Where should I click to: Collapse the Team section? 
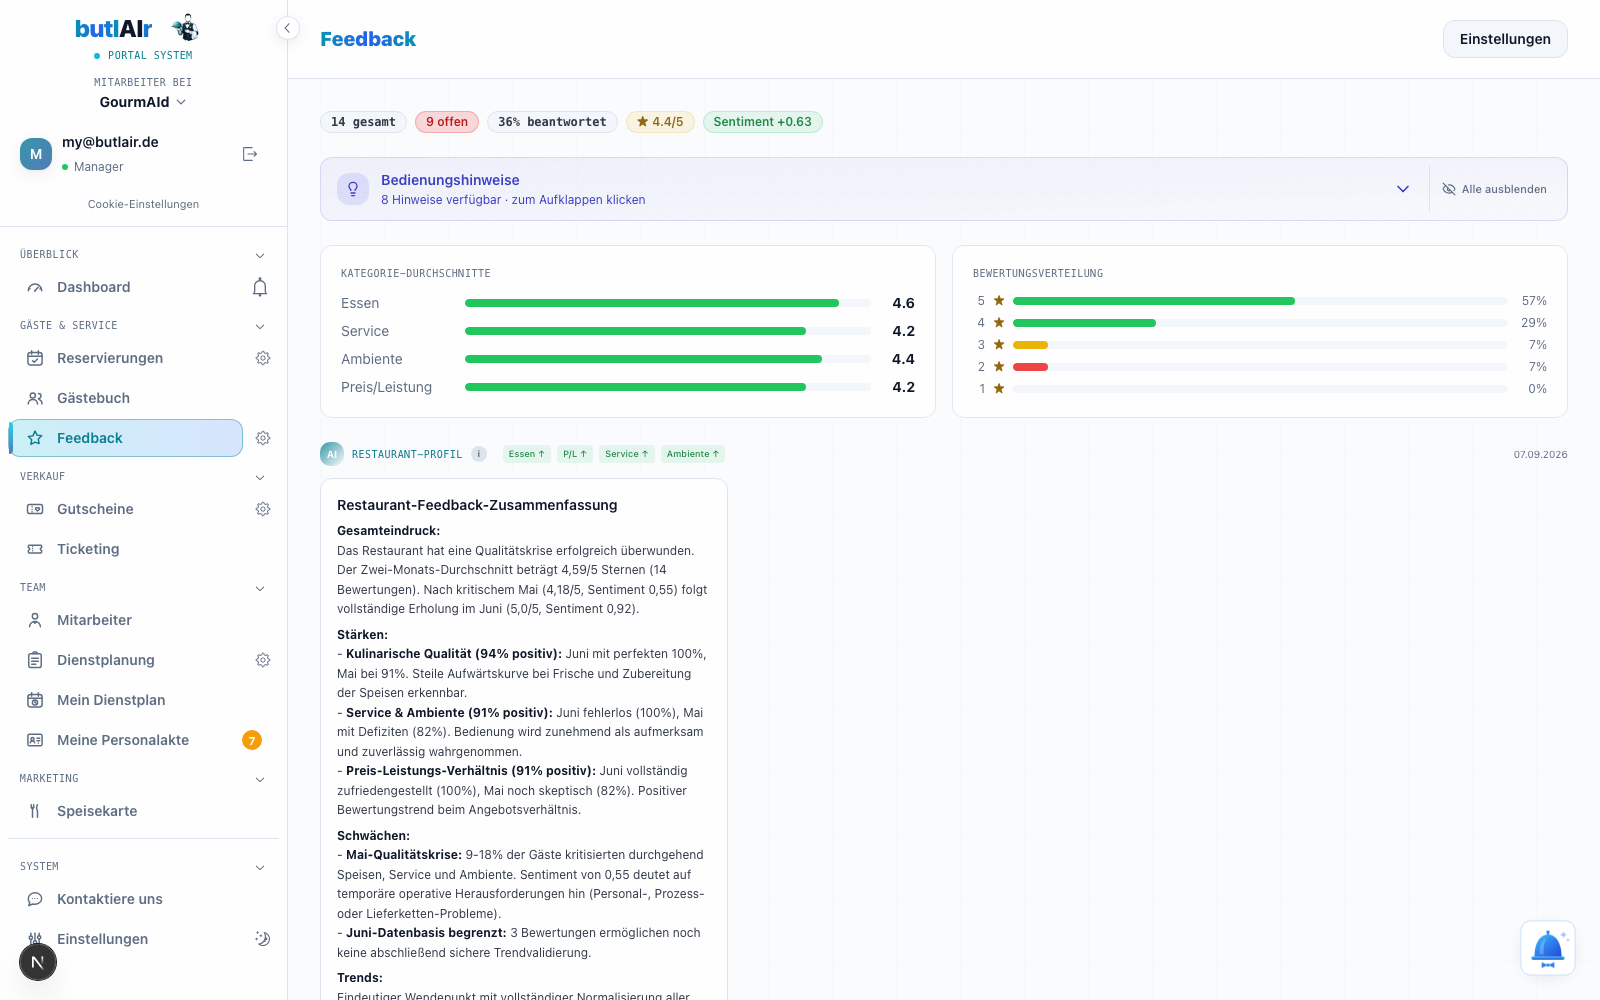[x=260, y=588]
